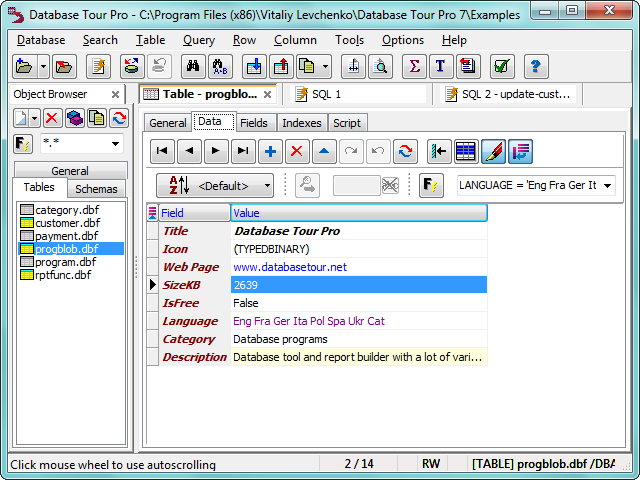640x480 pixels.
Task: Click the blue up-triangle Edit record button
Action: (x=324, y=151)
